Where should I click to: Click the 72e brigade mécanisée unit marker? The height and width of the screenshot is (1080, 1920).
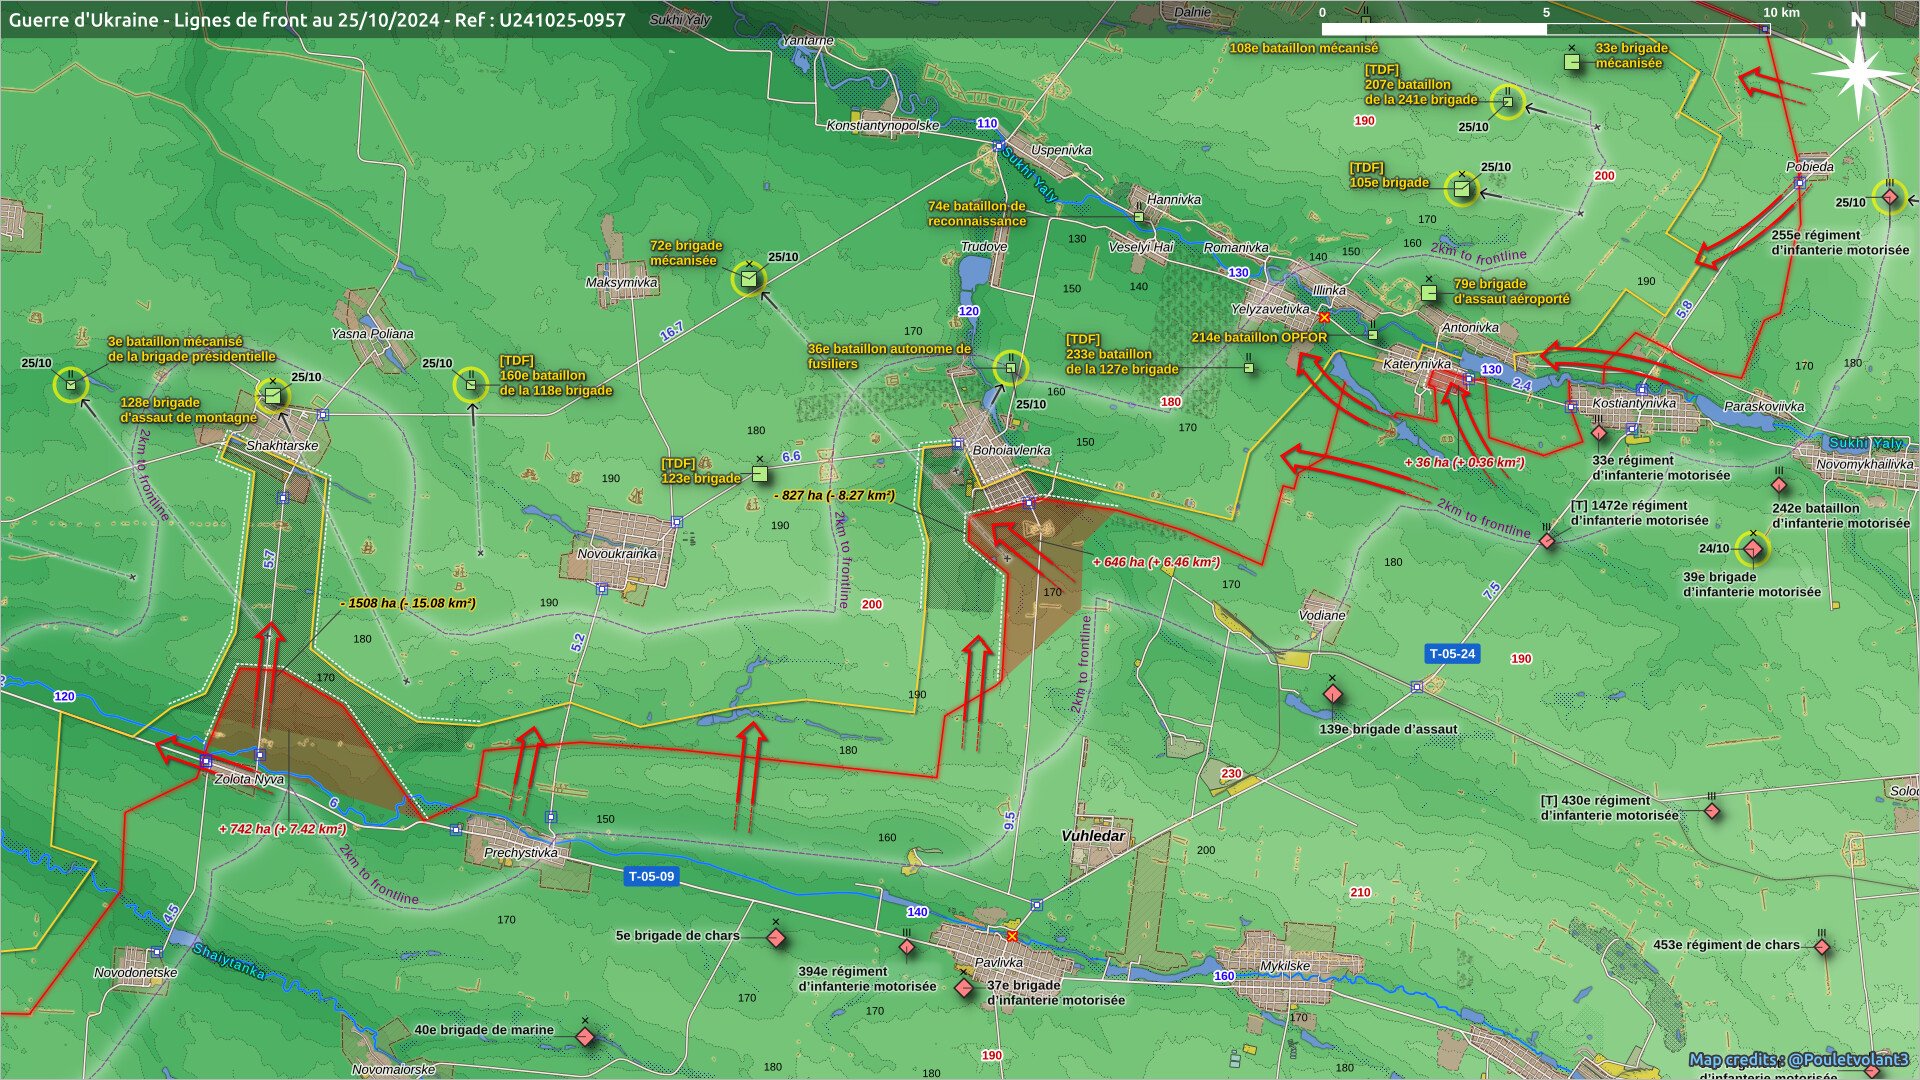pyautogui.click(x=749, y=278)
